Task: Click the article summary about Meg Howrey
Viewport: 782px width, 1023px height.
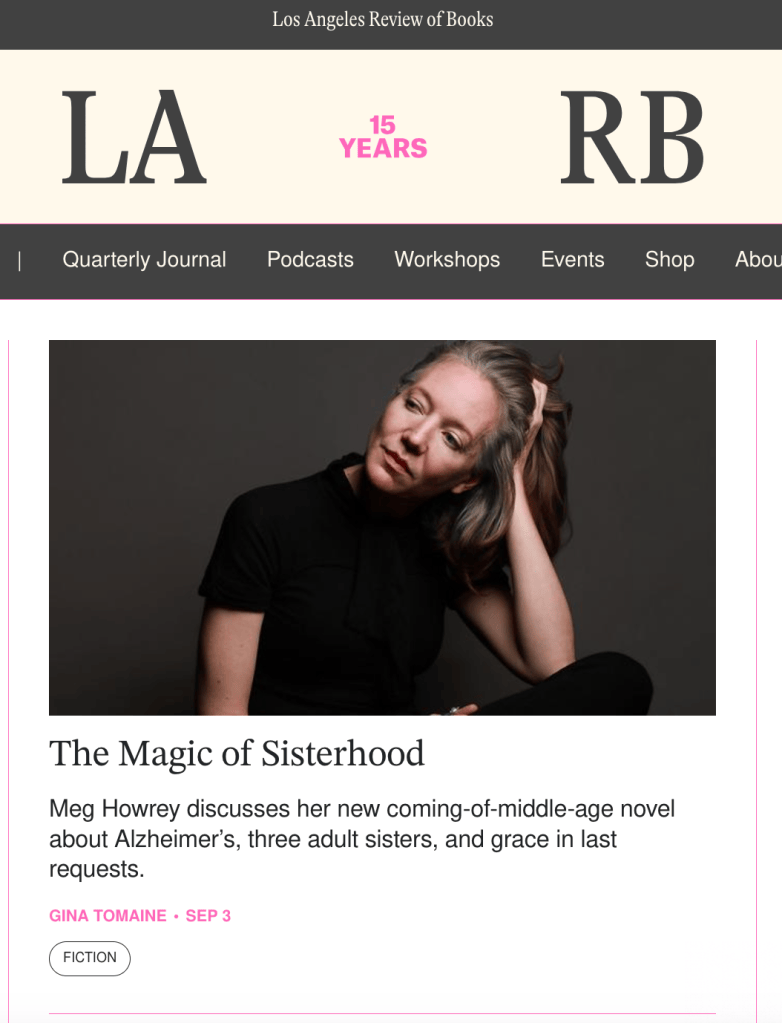Action: coord(362,839)
